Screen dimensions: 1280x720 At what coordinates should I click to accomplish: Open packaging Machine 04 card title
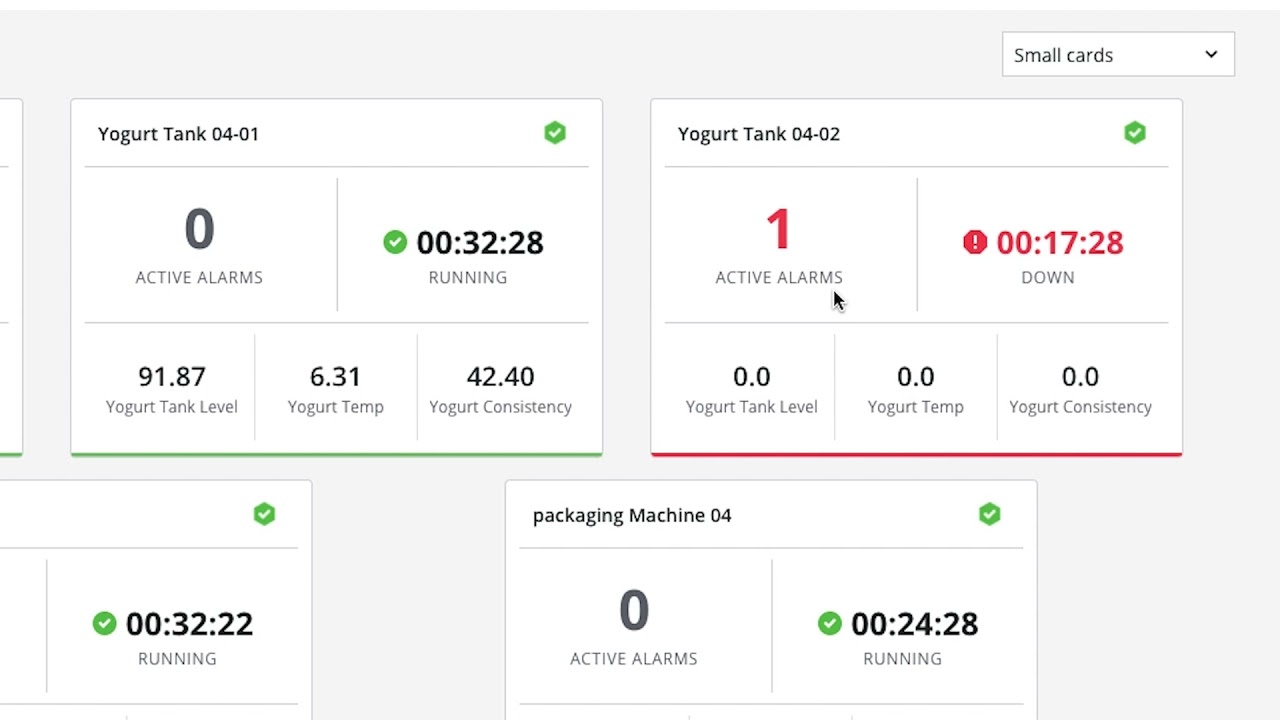(632, 515)
